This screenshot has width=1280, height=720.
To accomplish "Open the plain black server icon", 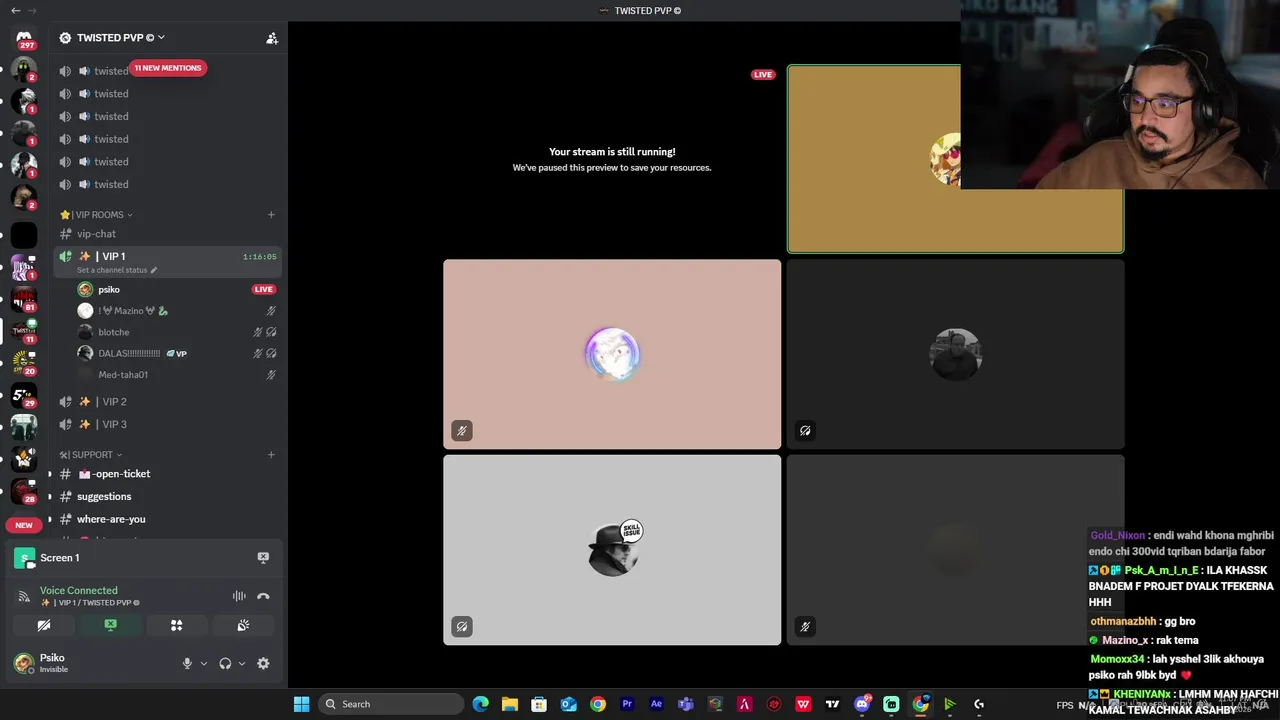I will click(24, 235).
